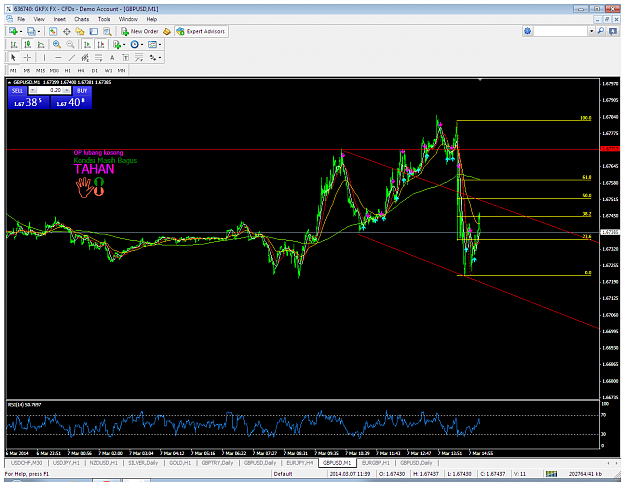Toggle the Terminal panel icon

tap(94, 31)
